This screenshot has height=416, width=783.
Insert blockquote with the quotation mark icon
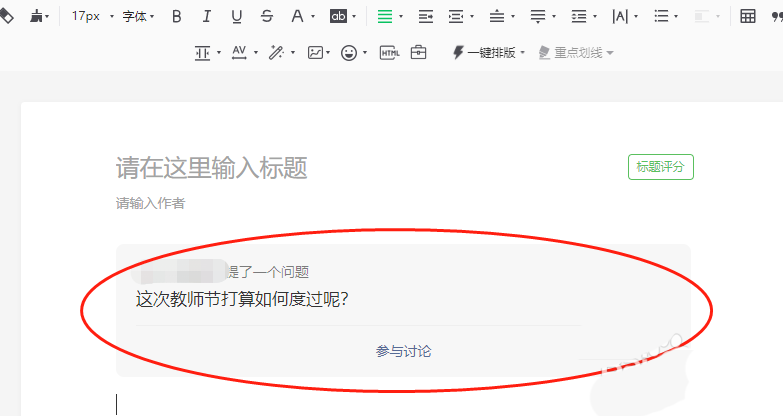(776, 16)
